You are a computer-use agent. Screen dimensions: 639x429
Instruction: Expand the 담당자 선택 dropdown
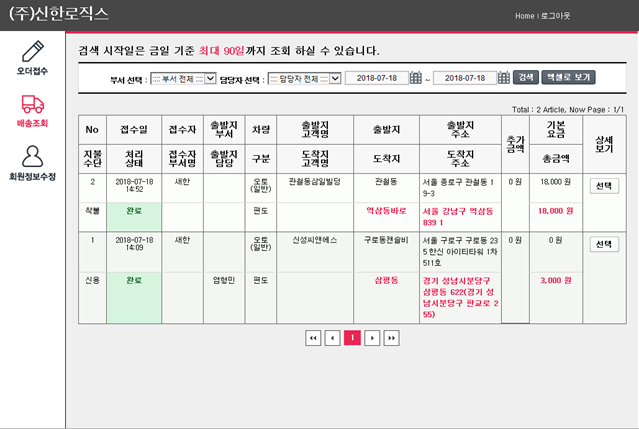point(304,79)
